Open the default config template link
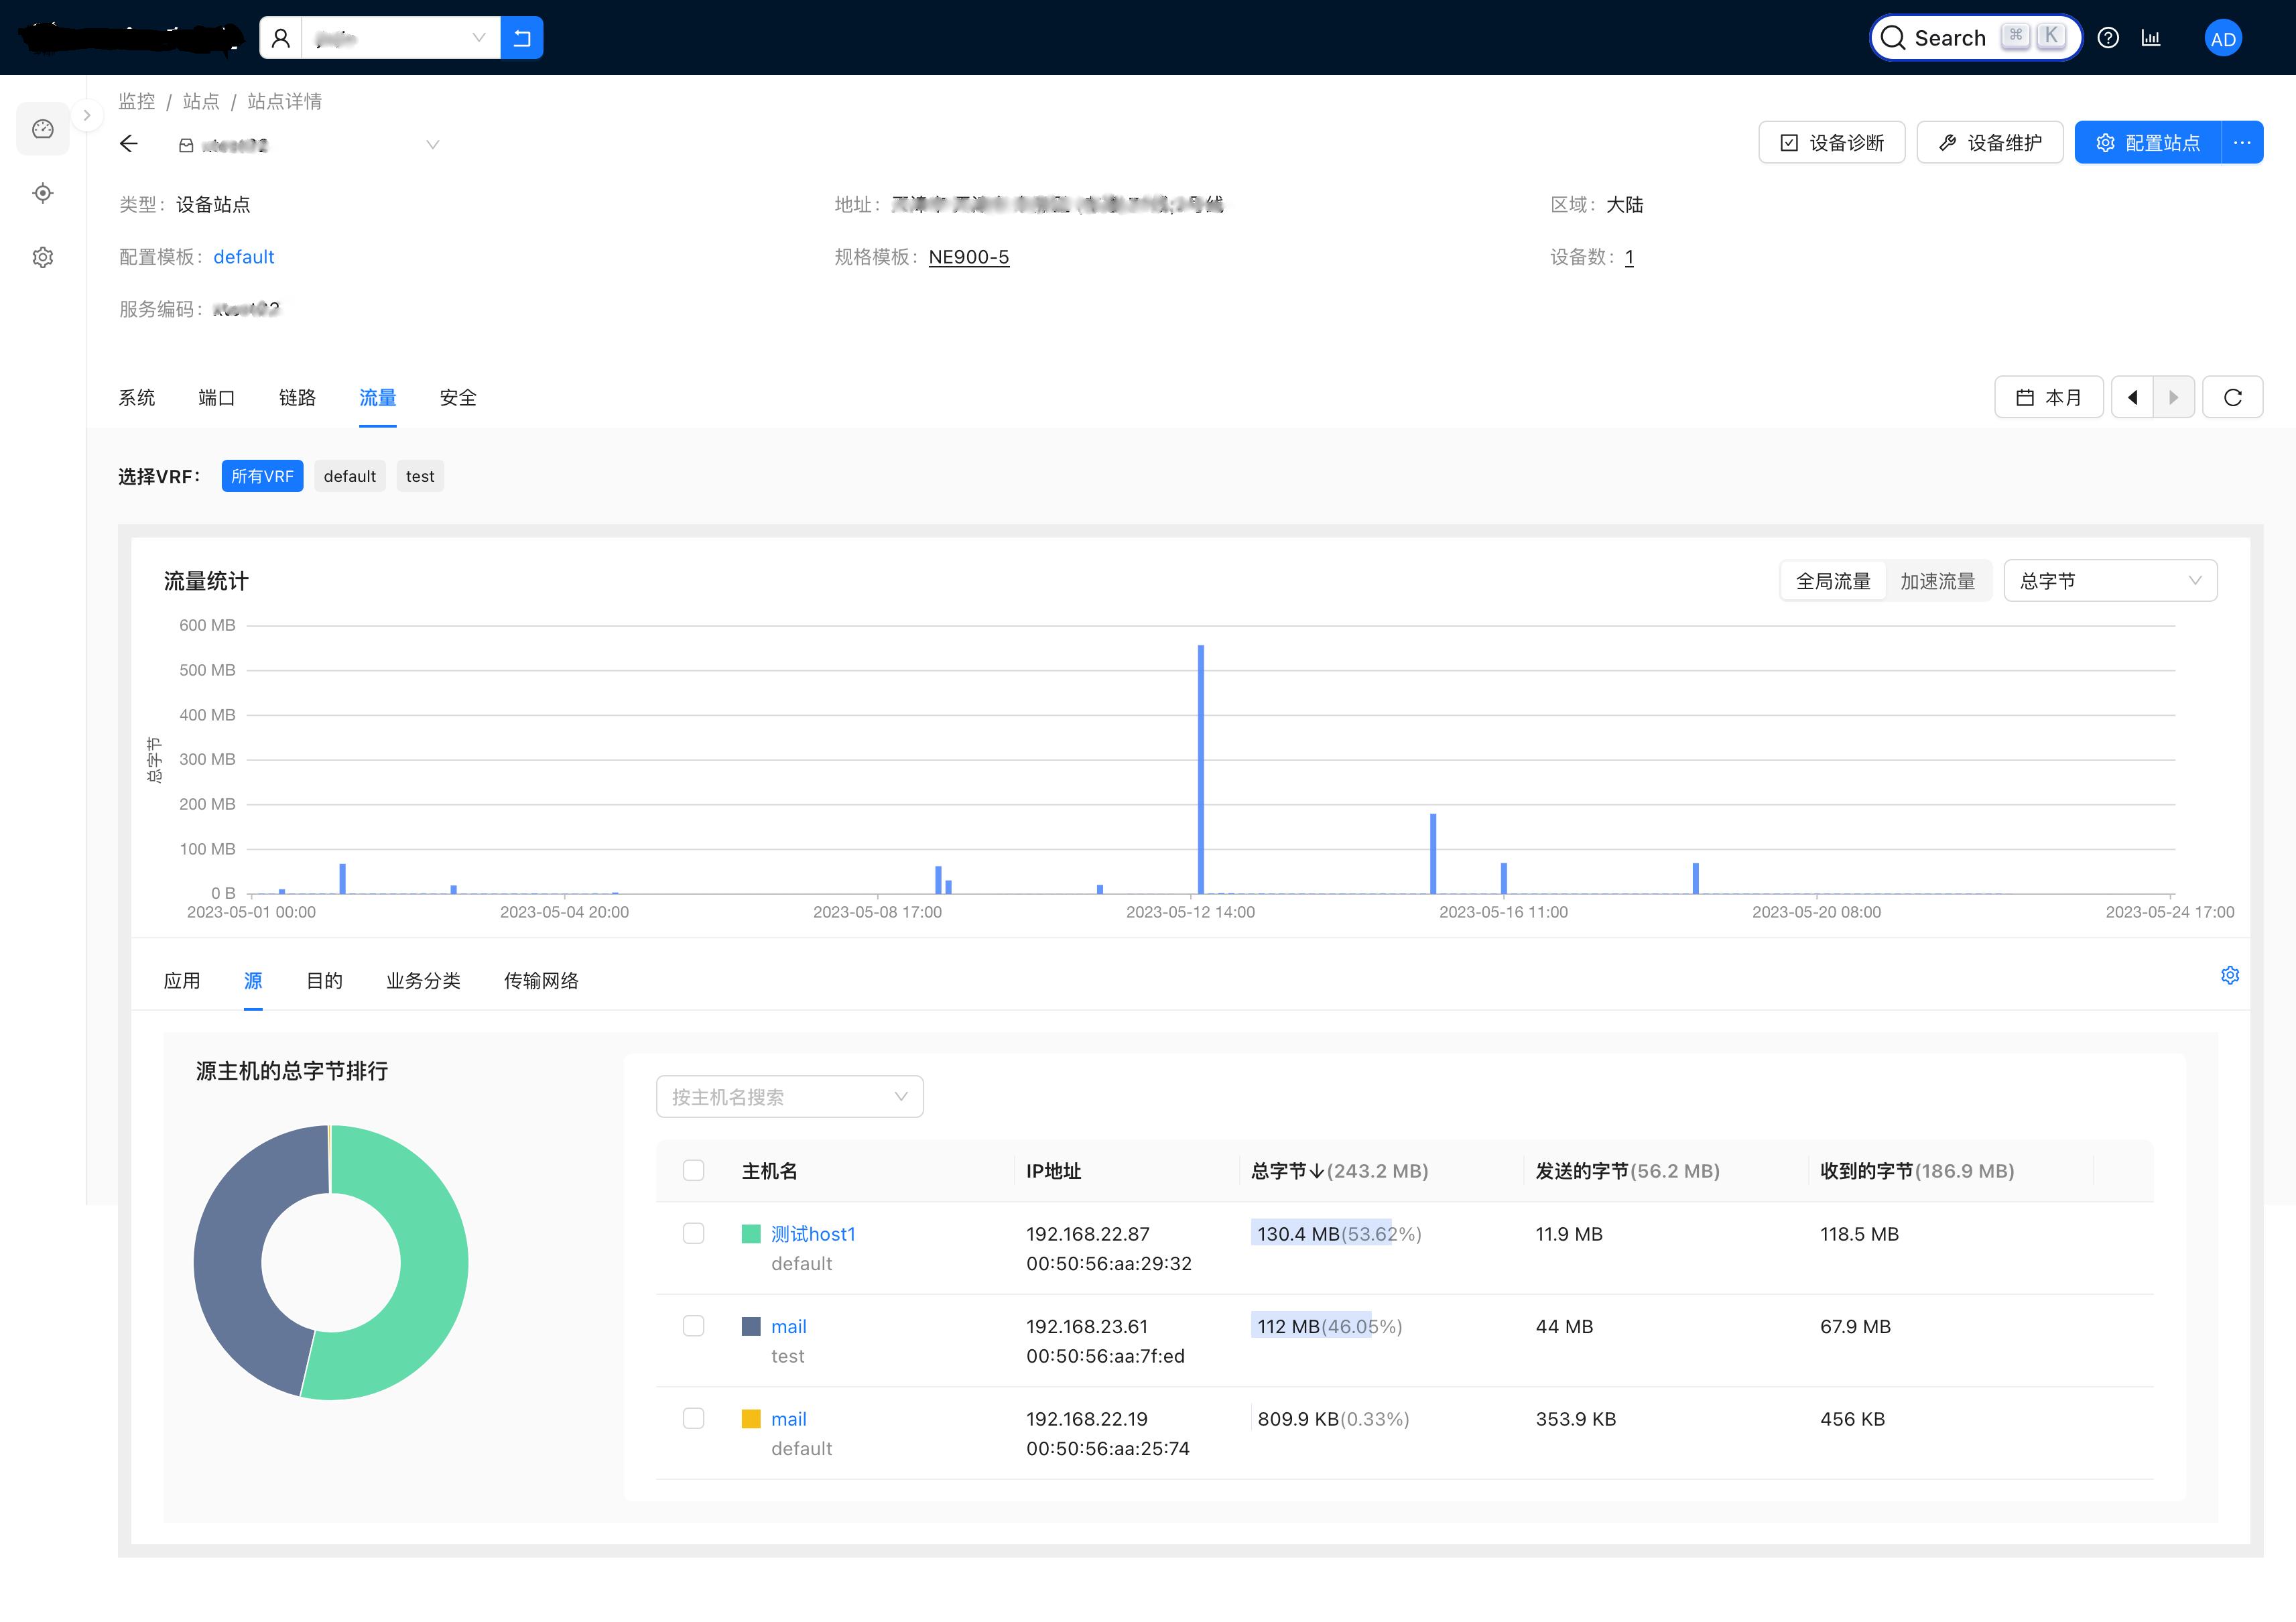 click(x=243, y=257)
